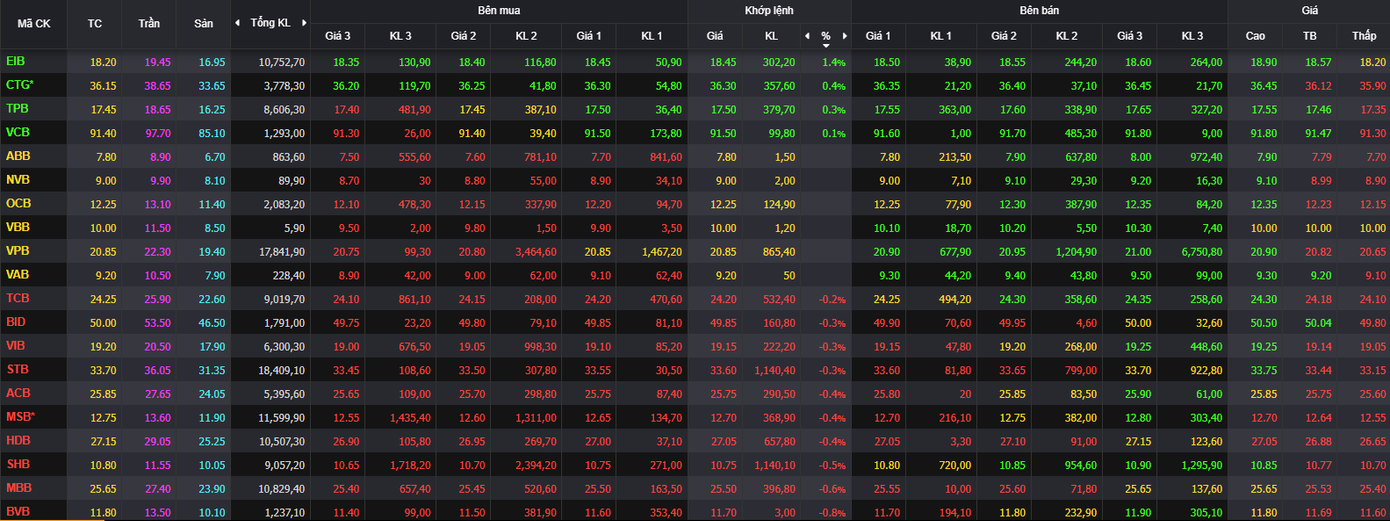This screenshot has height=521, width=1390.
Task: Toggle sort arrow under % header
Action: pos(826,45)
